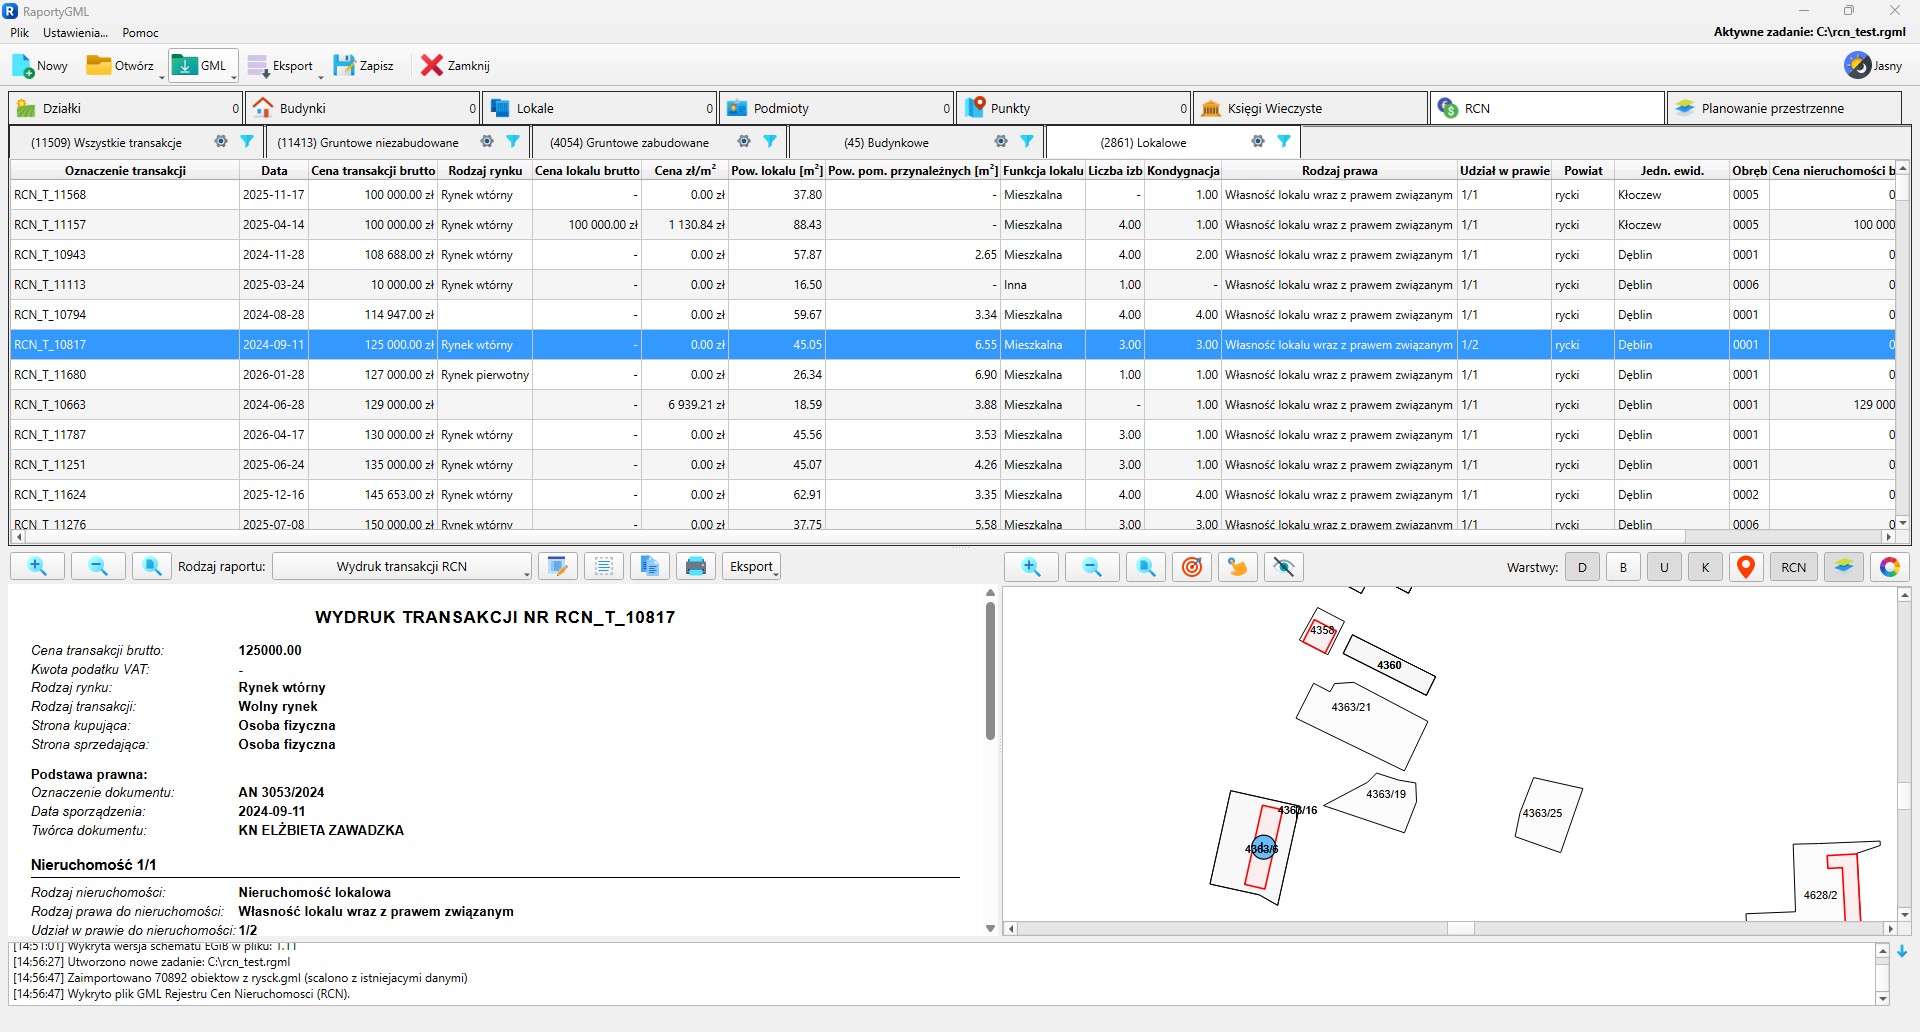The width and height of the screenshot is (1920, 1032).
Task: Click the copy report pages icon
Action: click(650, 567)
